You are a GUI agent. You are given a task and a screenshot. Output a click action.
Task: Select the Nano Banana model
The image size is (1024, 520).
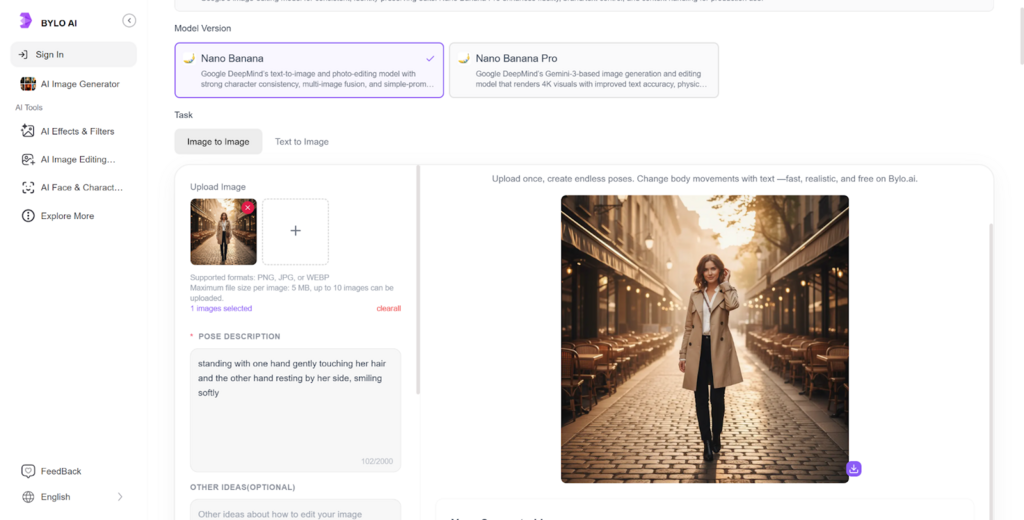[309, 70]
